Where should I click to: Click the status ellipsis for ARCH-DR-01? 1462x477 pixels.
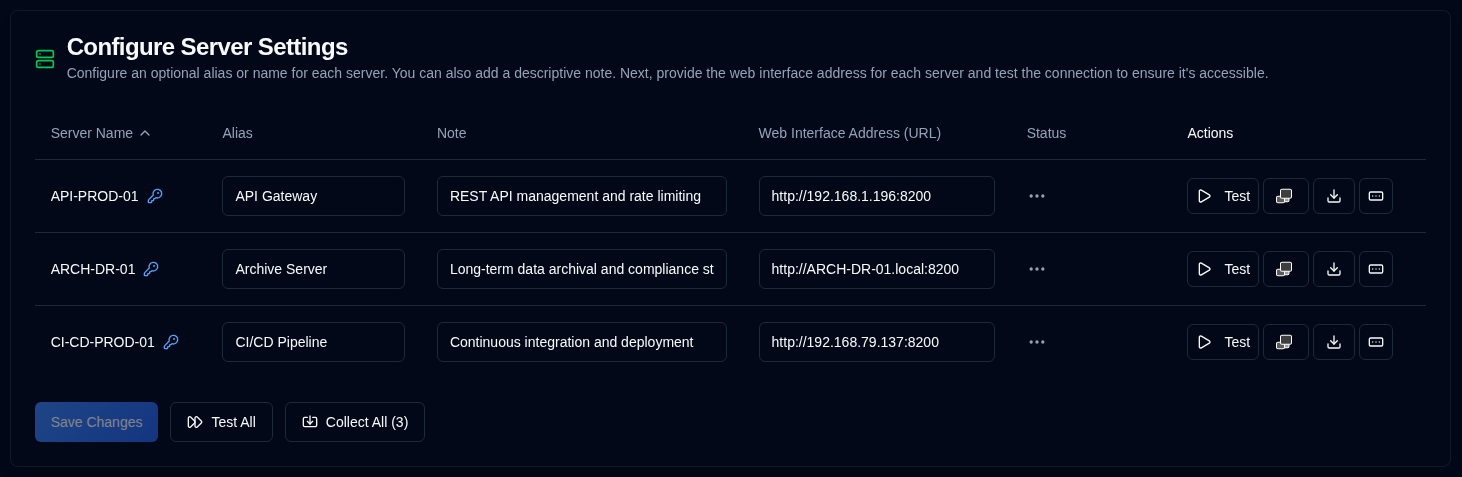(x=1036, y=269)
